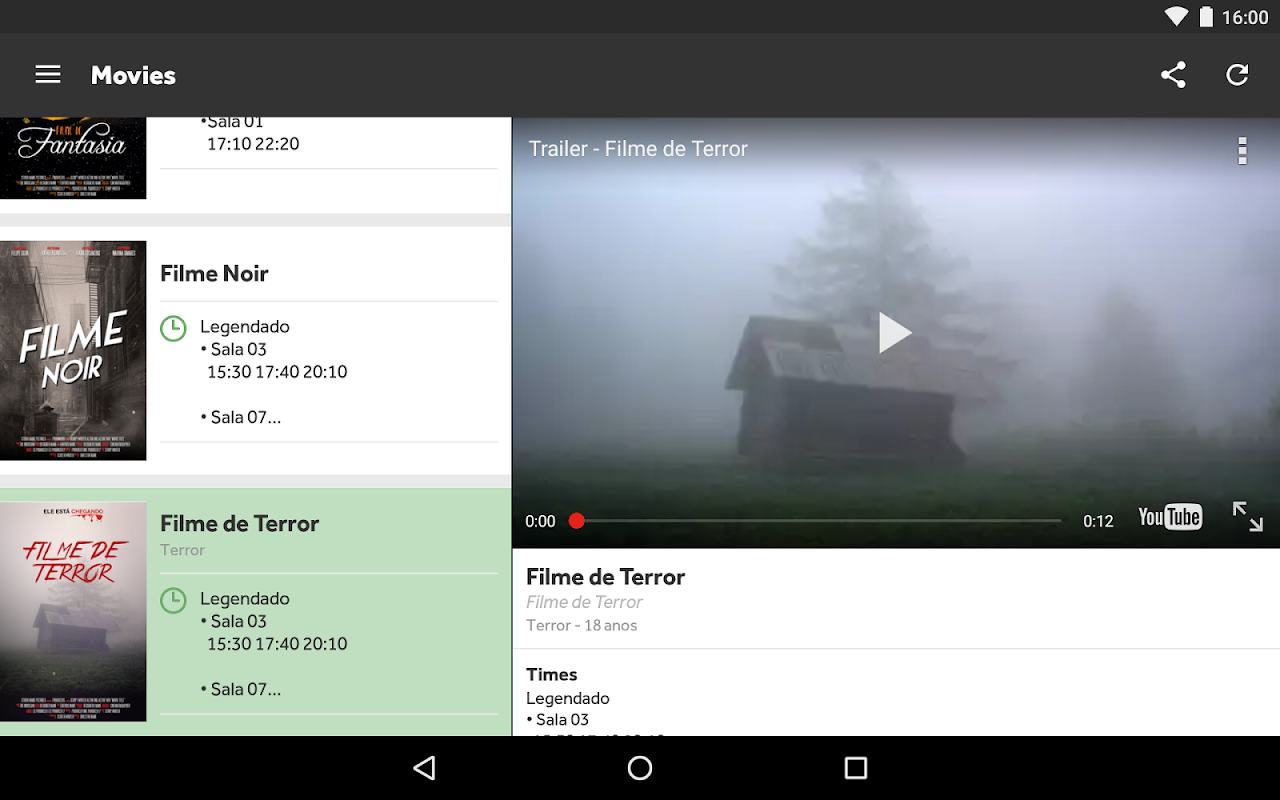
Task: Open the trailer in YouTube
Action: (1170, 517)
